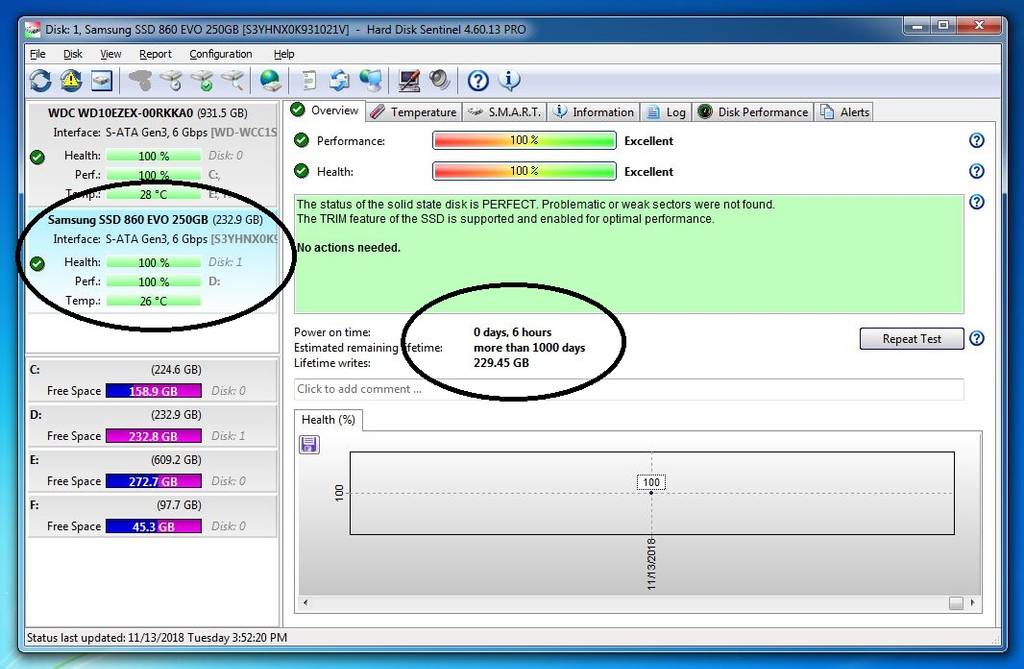Click the status bar last updated text
The image size is (1024, 669).
pos(157,638)
